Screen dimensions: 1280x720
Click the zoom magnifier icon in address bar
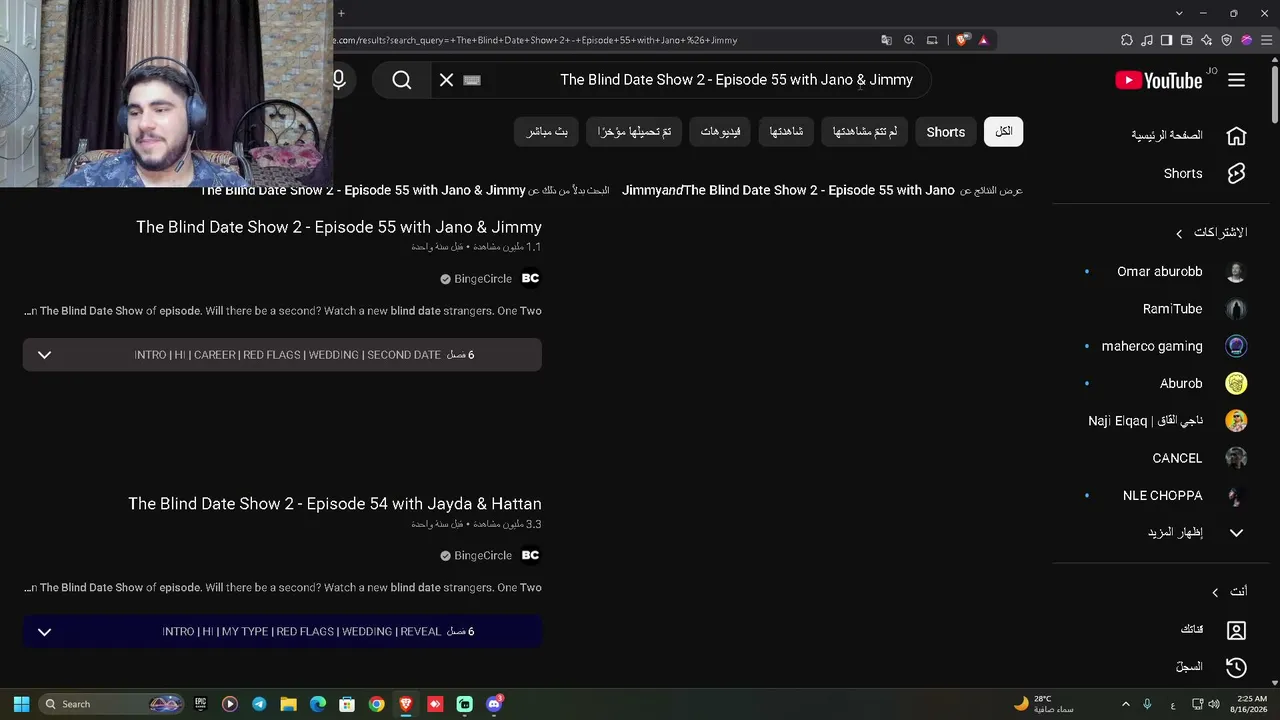909,40
